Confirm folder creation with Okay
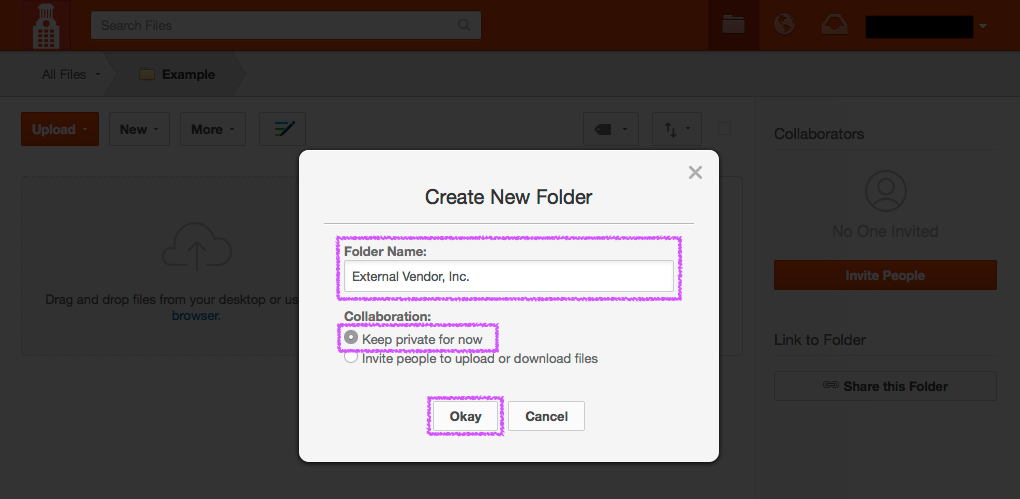1020x499 pixels. tap(465, 416)
